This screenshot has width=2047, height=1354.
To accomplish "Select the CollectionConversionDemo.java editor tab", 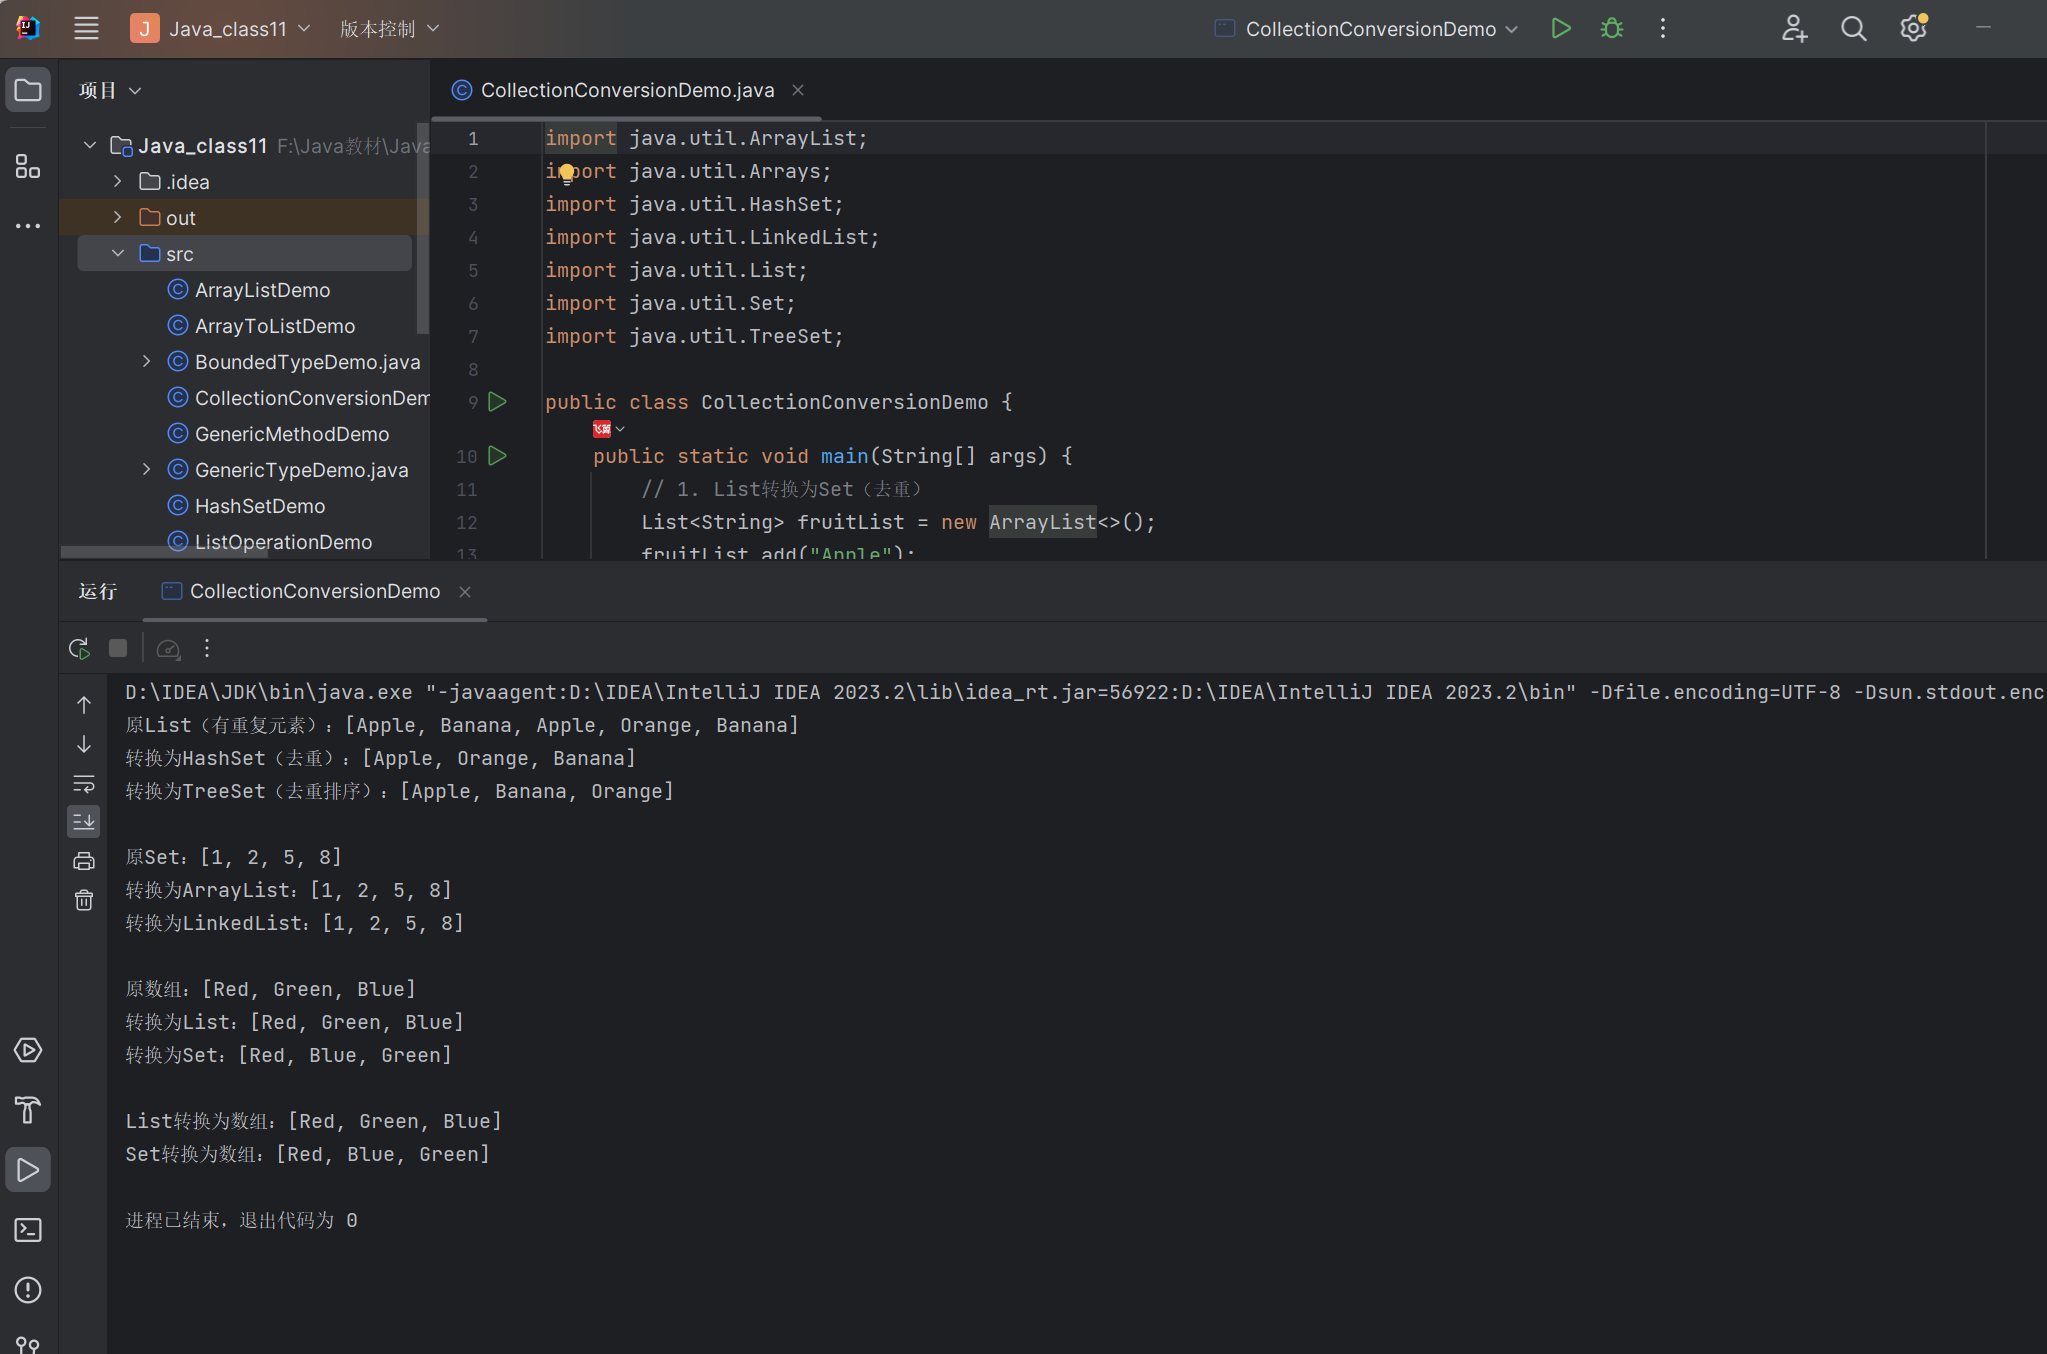I will click(627, 90).
